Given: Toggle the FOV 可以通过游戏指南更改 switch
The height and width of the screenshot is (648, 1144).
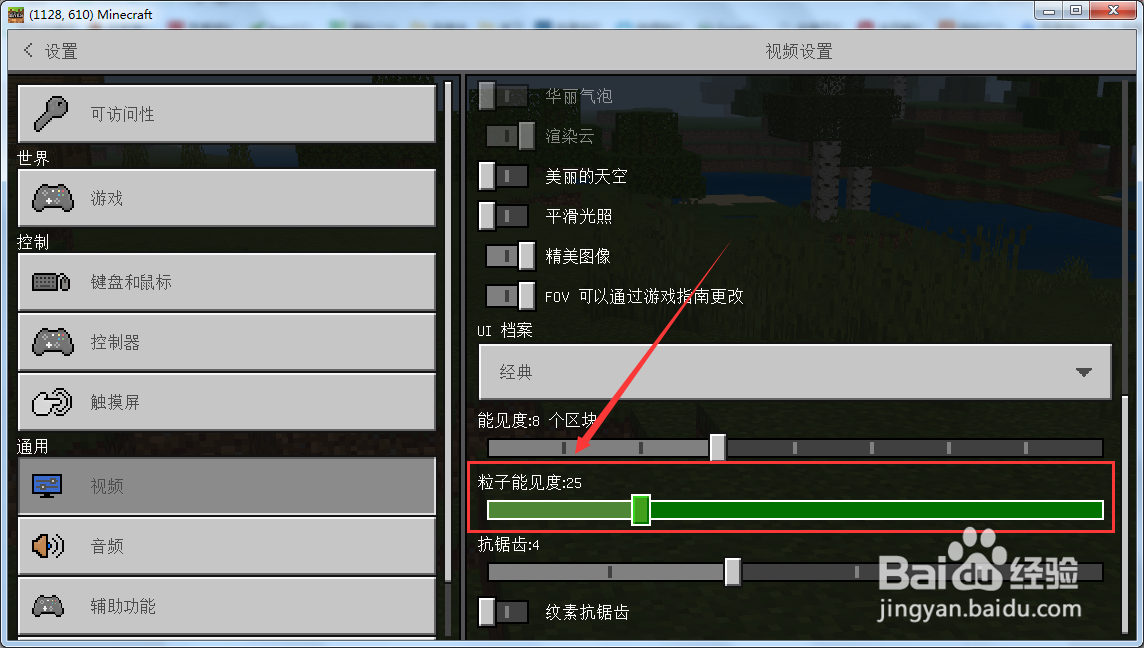Looking at the screenshot, I should [x=510, y=296].
